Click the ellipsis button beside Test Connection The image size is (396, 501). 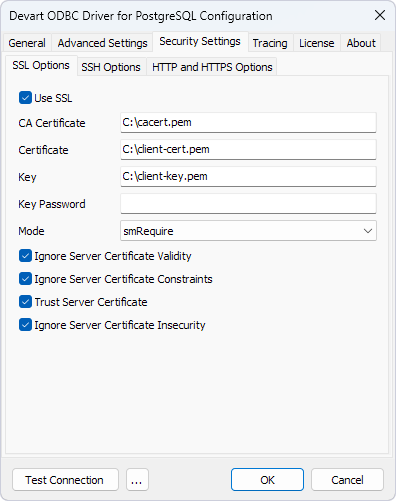pyautogui.click(x=137, y=480)
